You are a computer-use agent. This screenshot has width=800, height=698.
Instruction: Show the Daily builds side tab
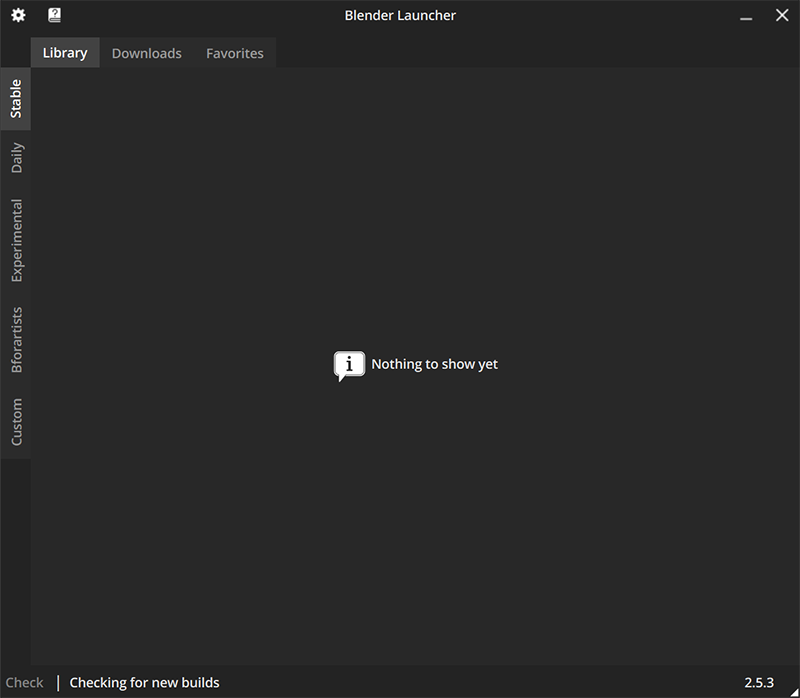pos(16,158)
